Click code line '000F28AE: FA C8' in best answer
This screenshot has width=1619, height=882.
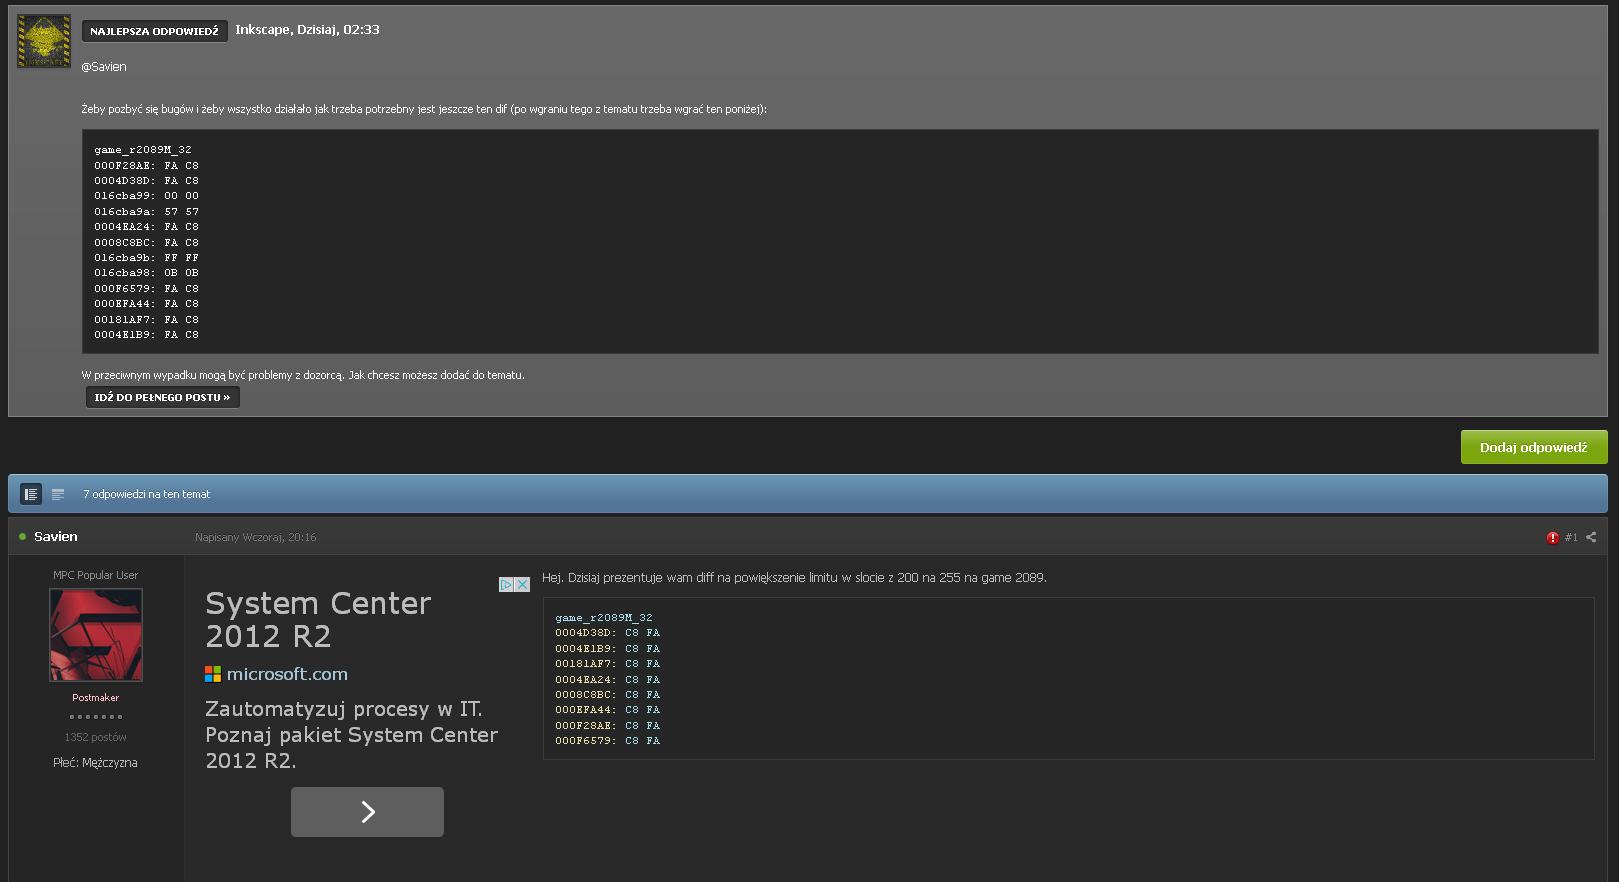point(147,166)
